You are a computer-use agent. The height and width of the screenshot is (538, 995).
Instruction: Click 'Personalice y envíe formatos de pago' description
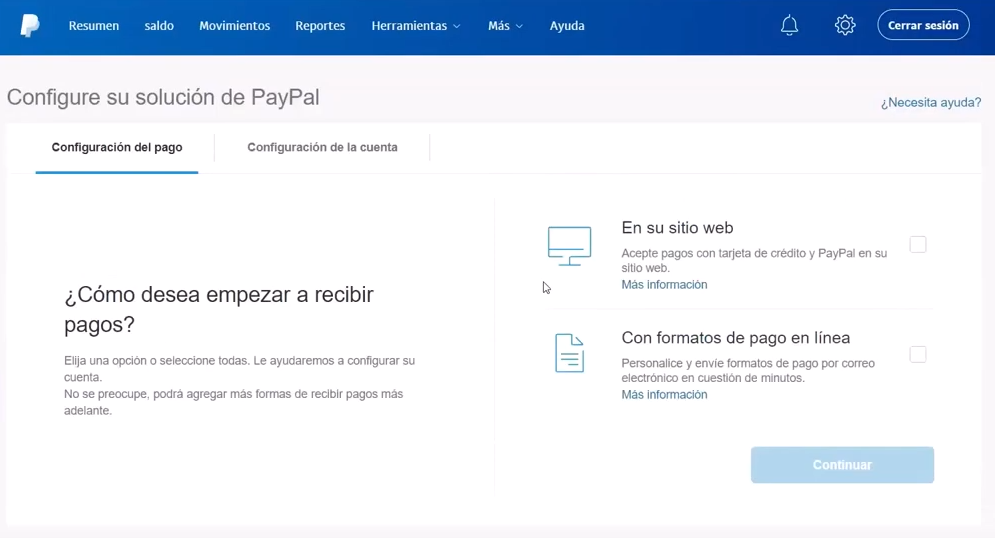pos(748,371)
